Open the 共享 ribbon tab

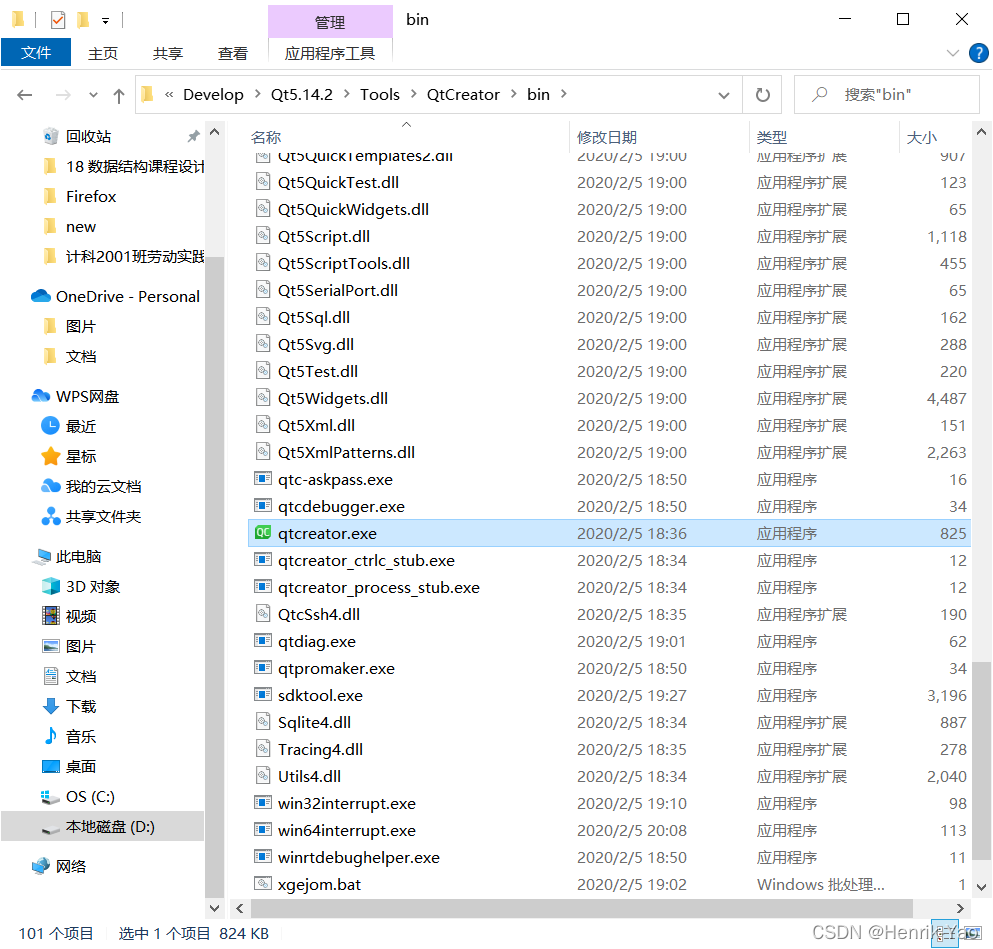click(168, 53)
